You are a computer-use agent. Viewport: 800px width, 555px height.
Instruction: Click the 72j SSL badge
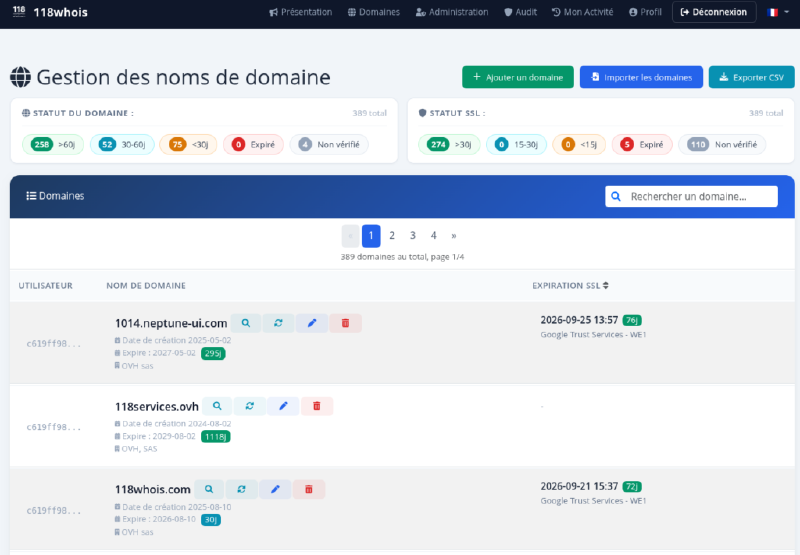pos(632,487)
